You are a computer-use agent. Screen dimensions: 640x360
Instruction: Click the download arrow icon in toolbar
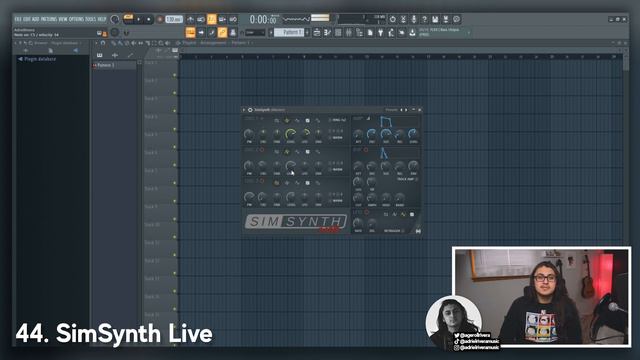(x=412, y=32)
